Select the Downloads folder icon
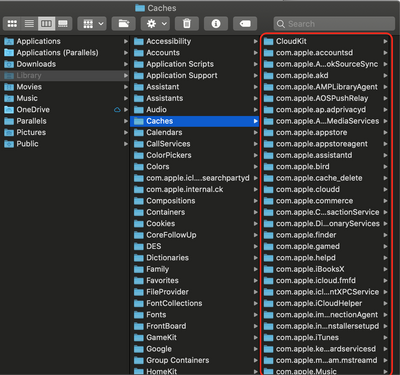Screen dimensions: 400x375 click(x=9, y=64)
